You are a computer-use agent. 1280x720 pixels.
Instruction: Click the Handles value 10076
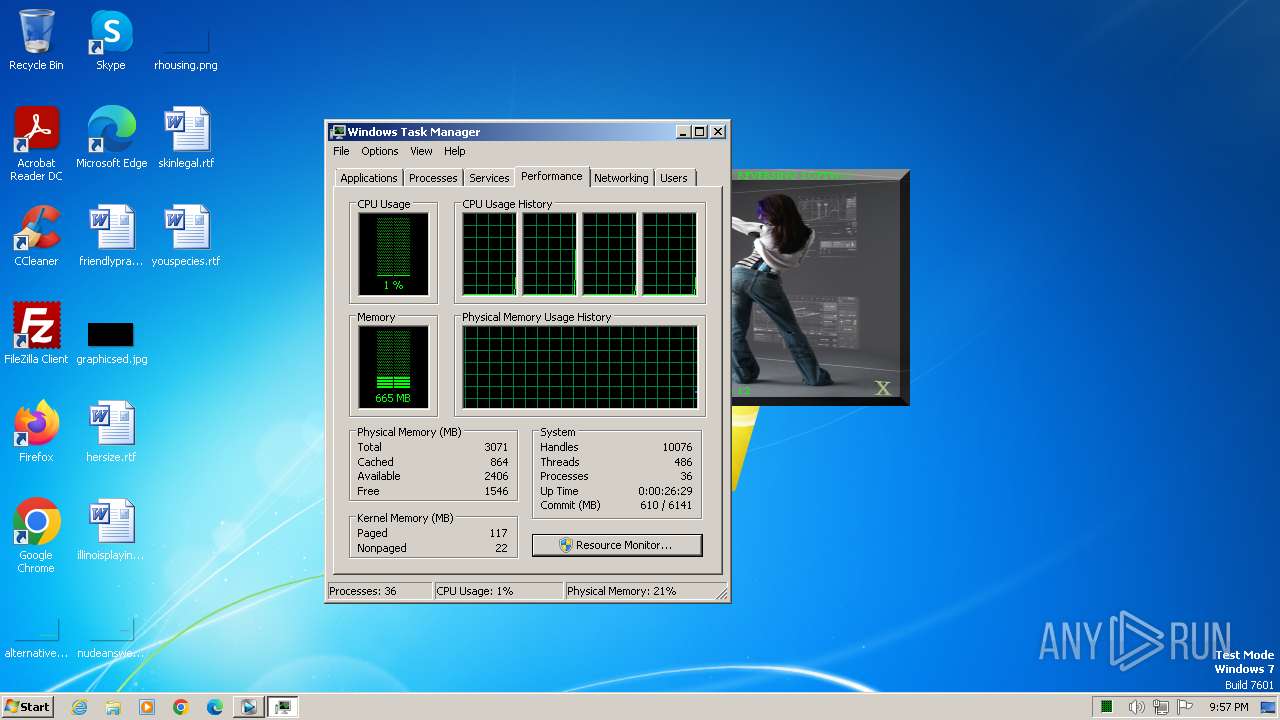677,447
